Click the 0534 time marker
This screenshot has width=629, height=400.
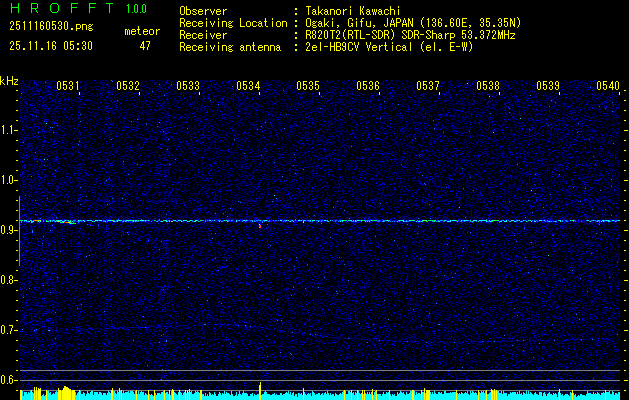coord(248,85)
